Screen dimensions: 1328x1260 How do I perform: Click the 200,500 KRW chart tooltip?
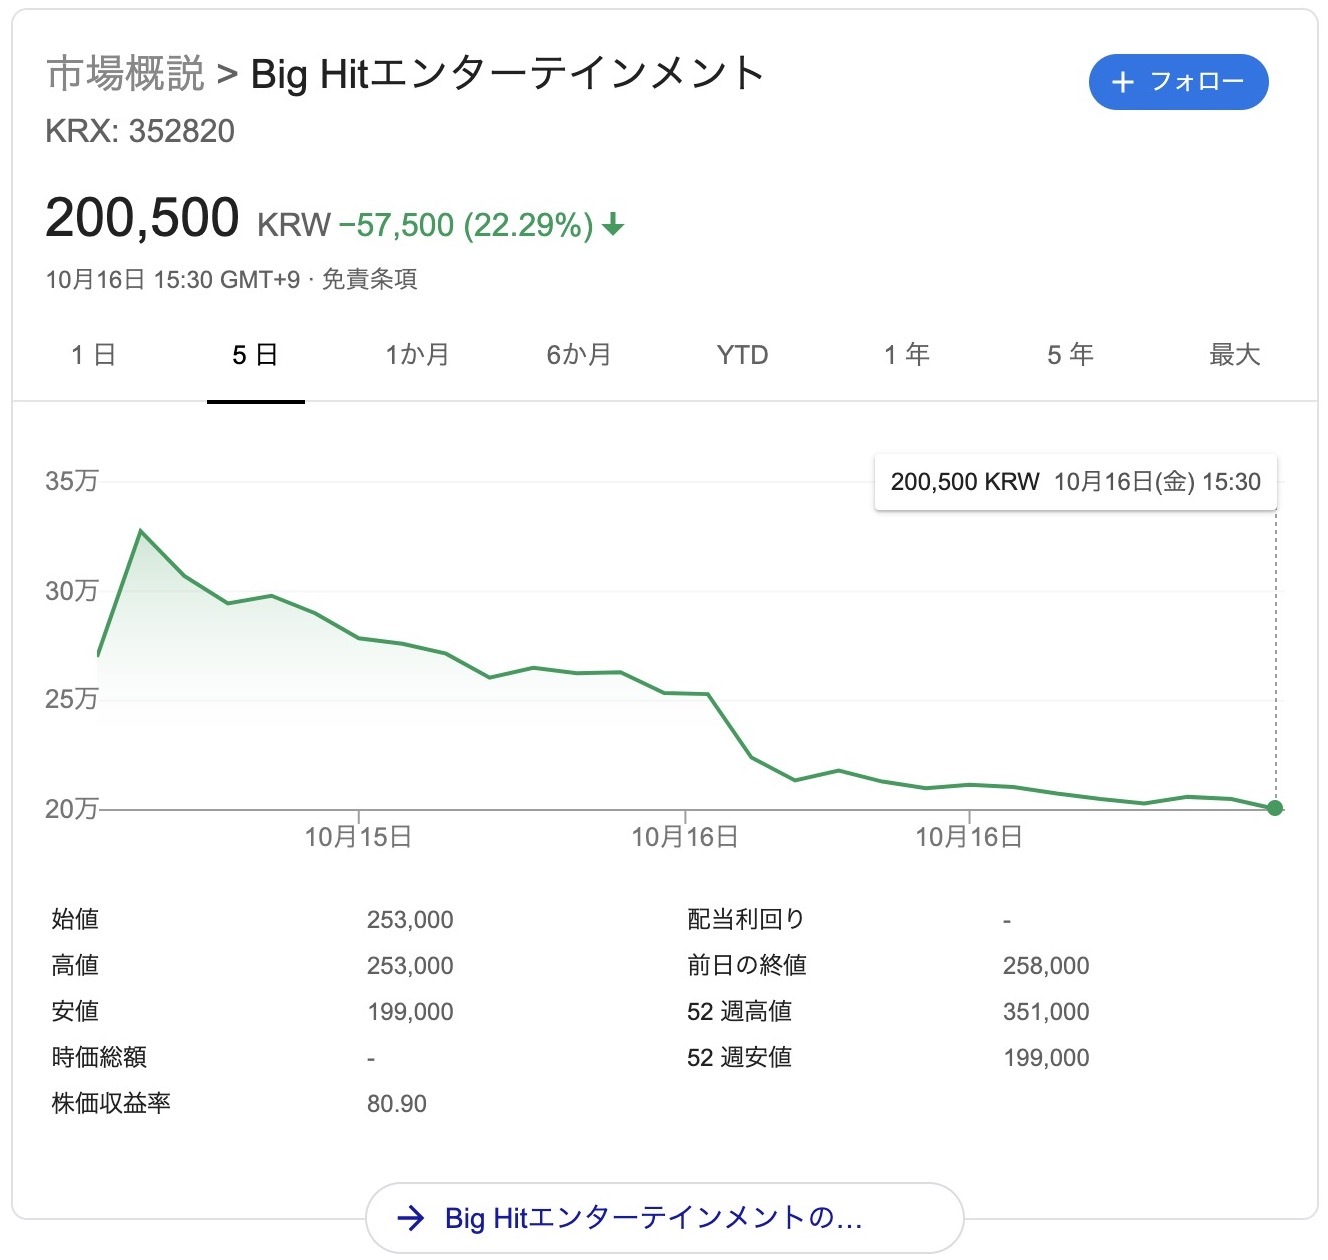pos(1075,482)
